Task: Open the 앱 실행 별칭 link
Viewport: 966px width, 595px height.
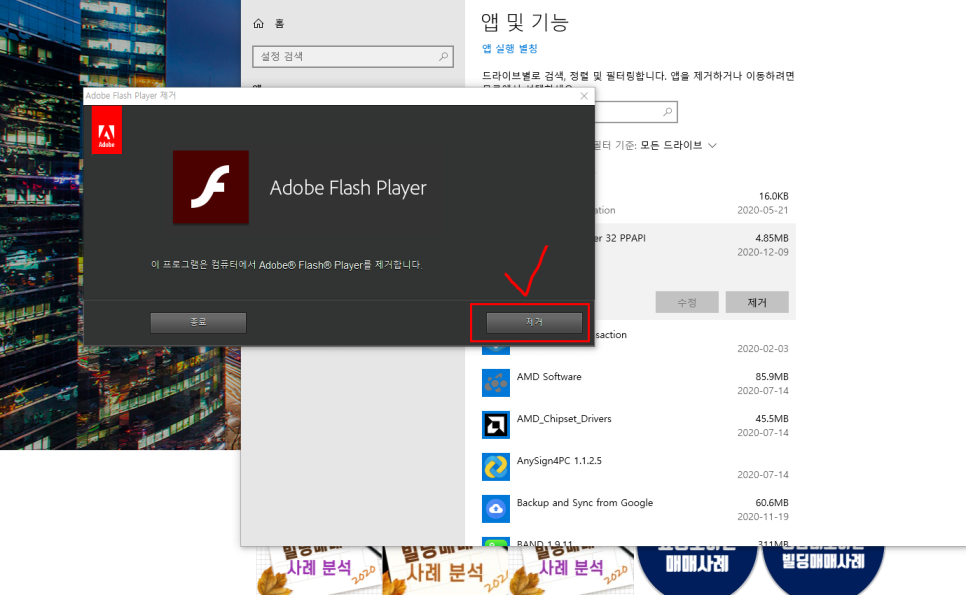Action: (x=509, y=48)
